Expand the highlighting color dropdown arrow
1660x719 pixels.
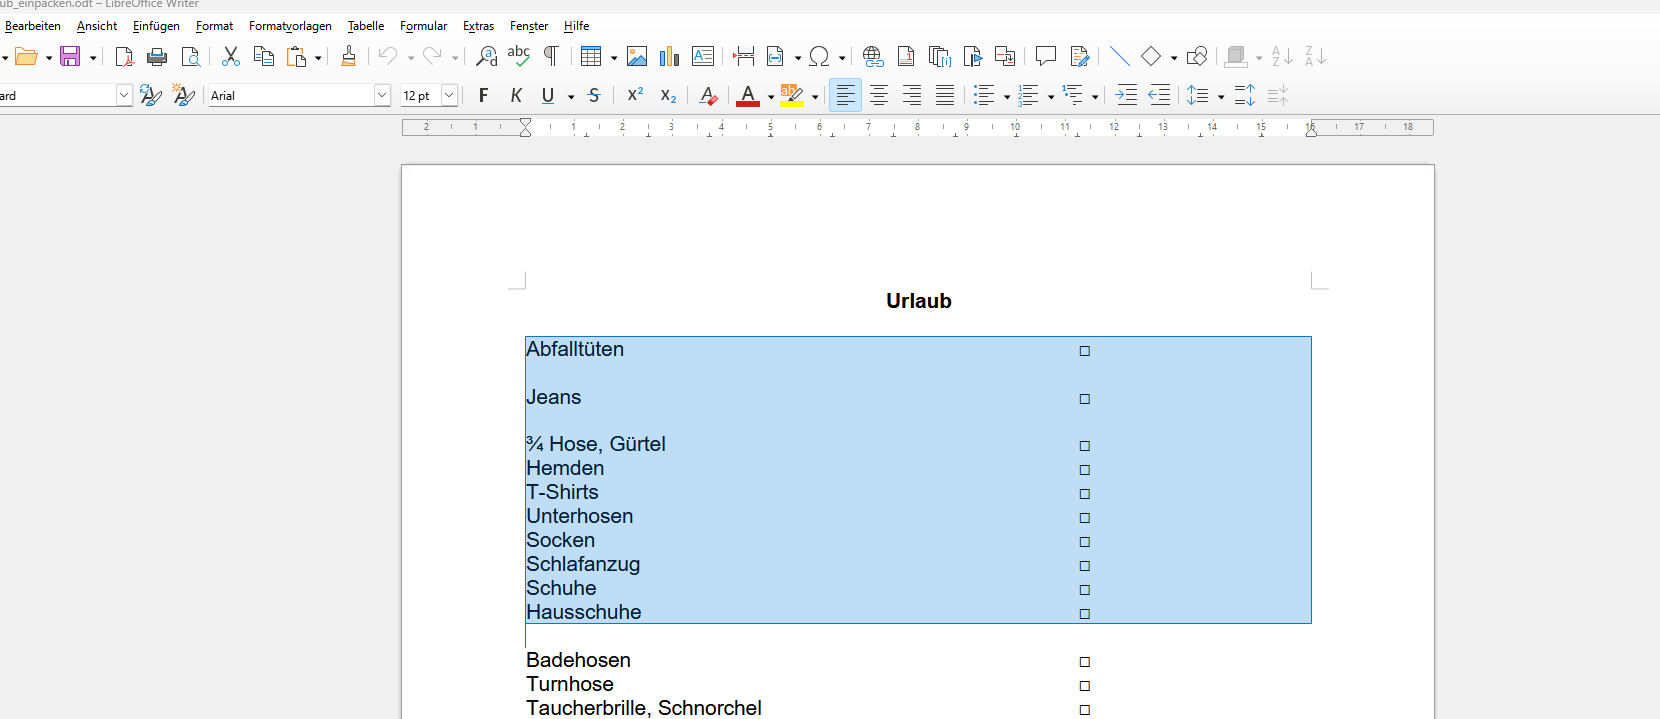pyautogui.click(x=815, y=97)
